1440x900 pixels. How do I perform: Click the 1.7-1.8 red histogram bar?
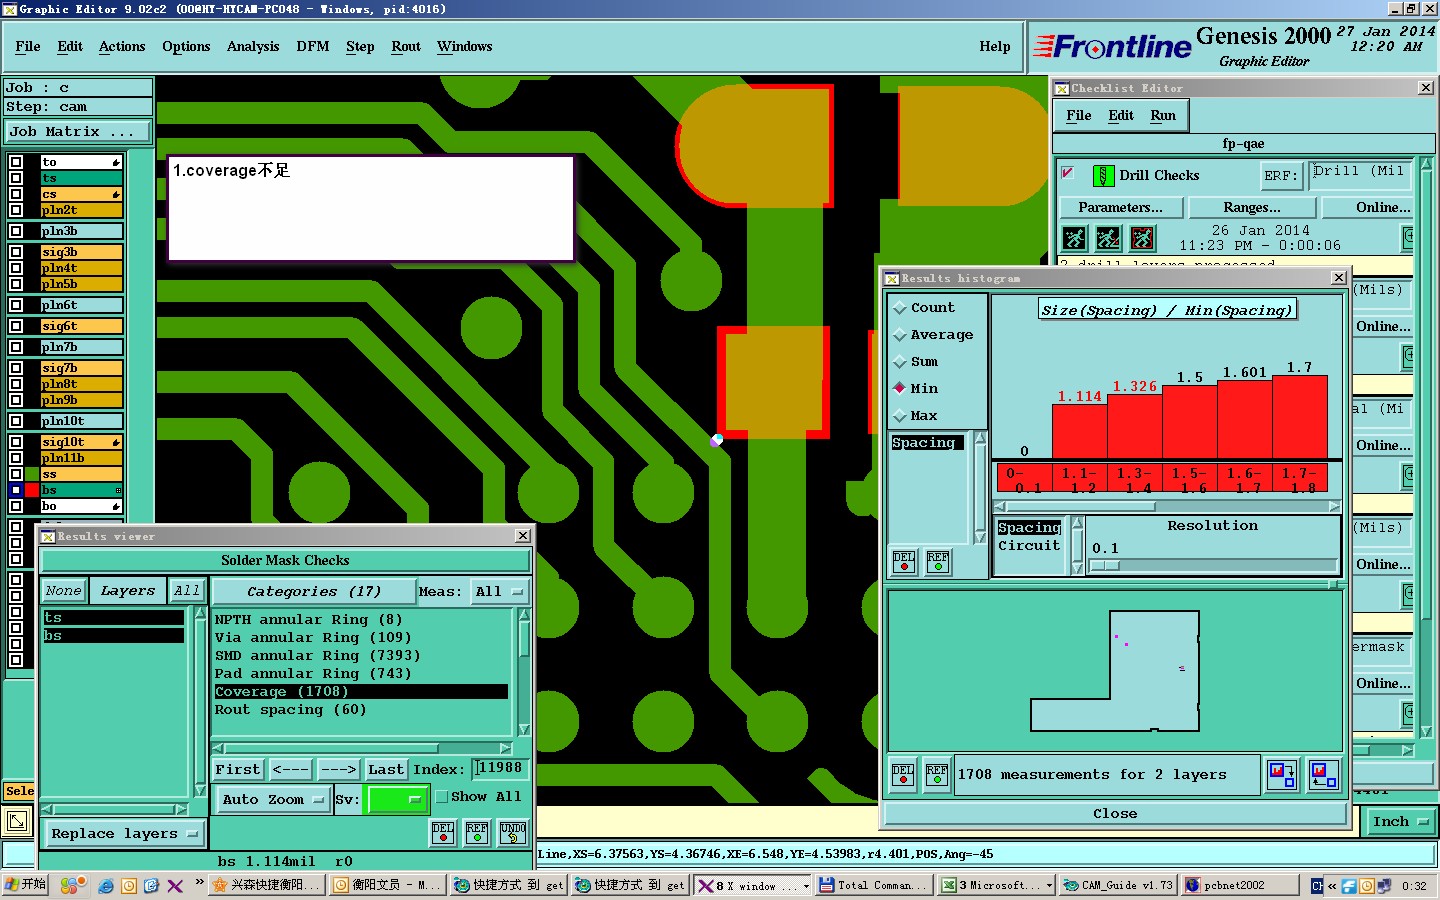(x=1300, y=418)
